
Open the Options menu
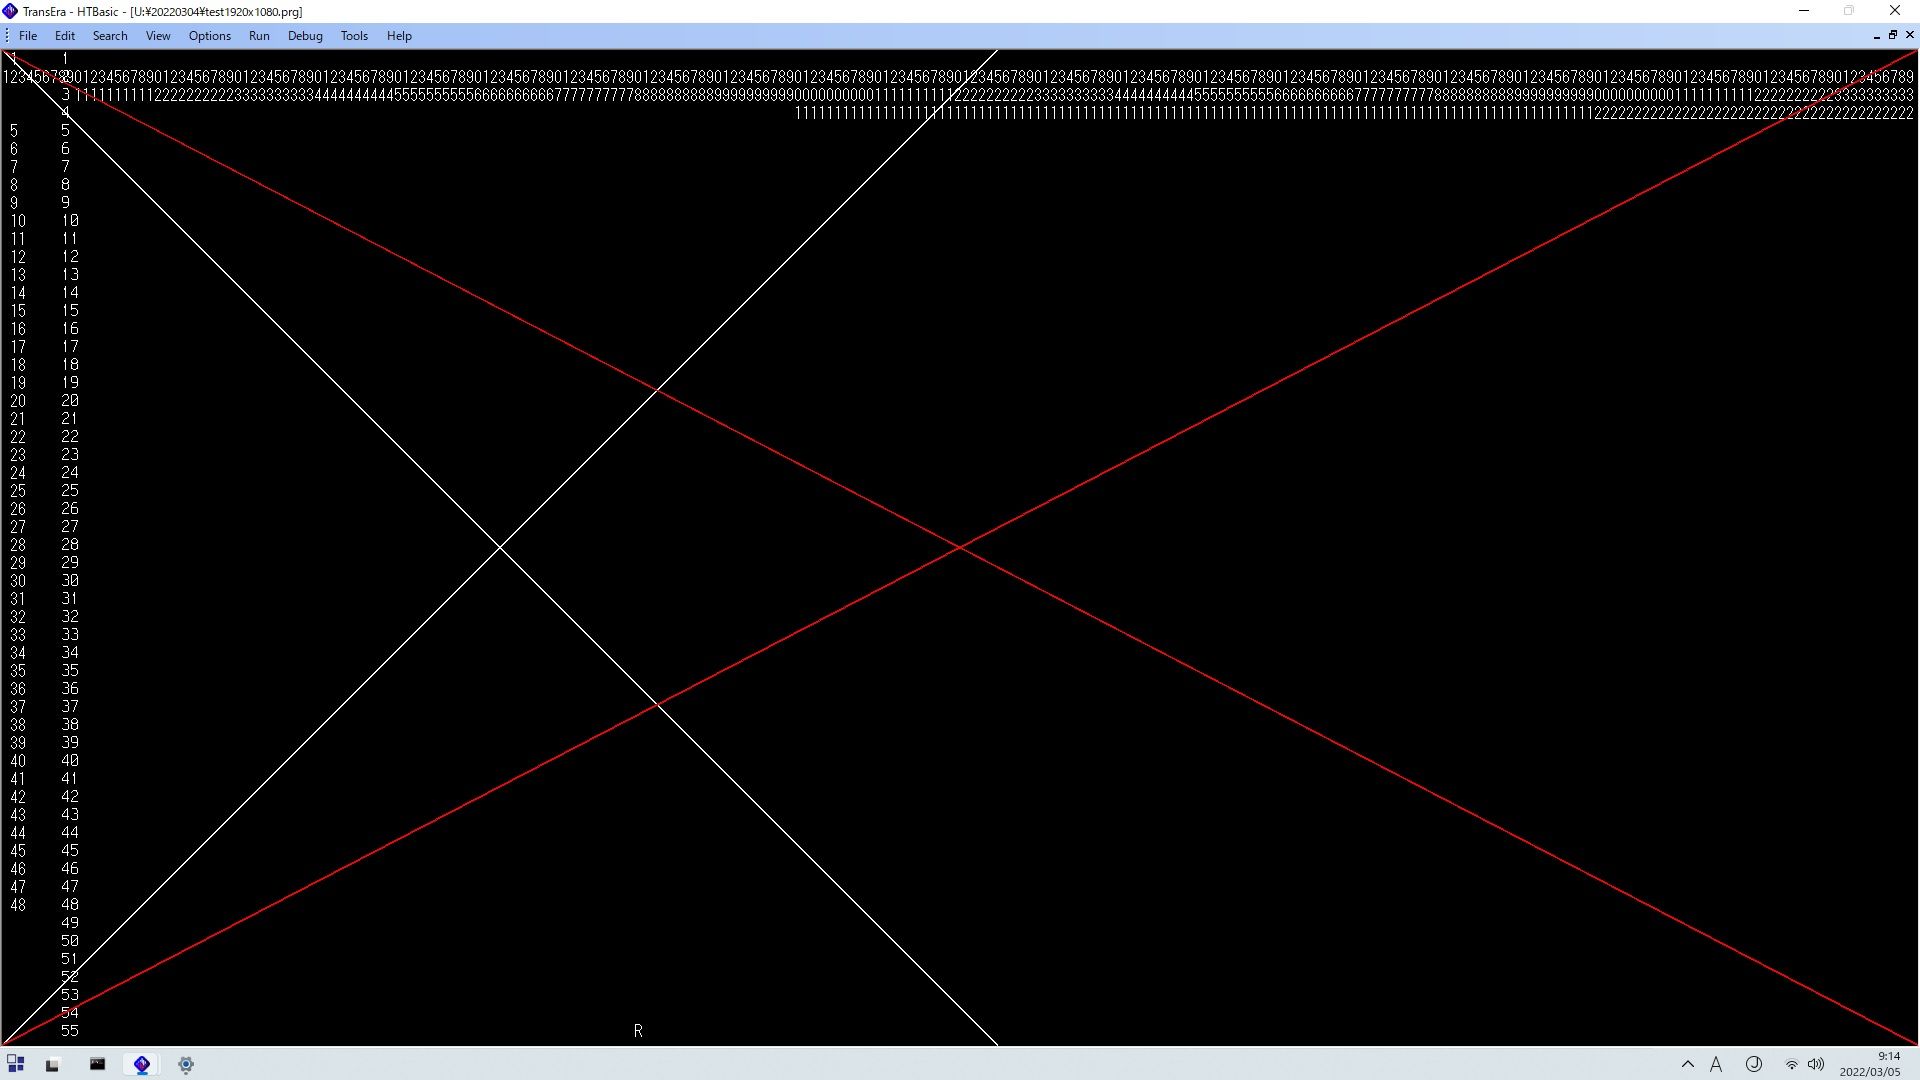pos(210,36)
